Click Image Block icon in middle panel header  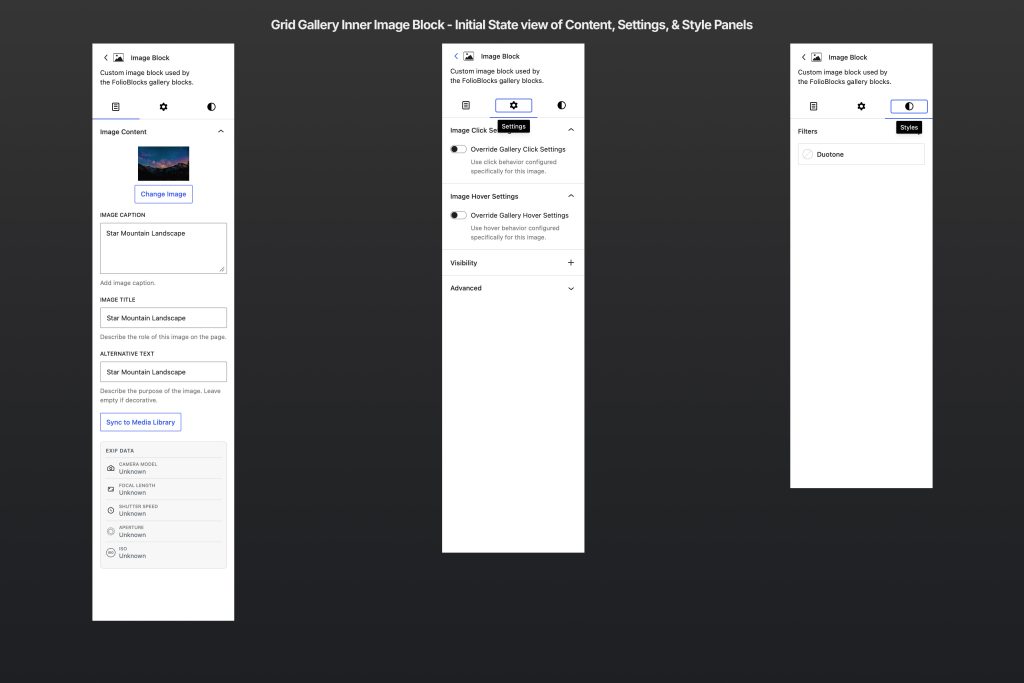tap(468, 56)
